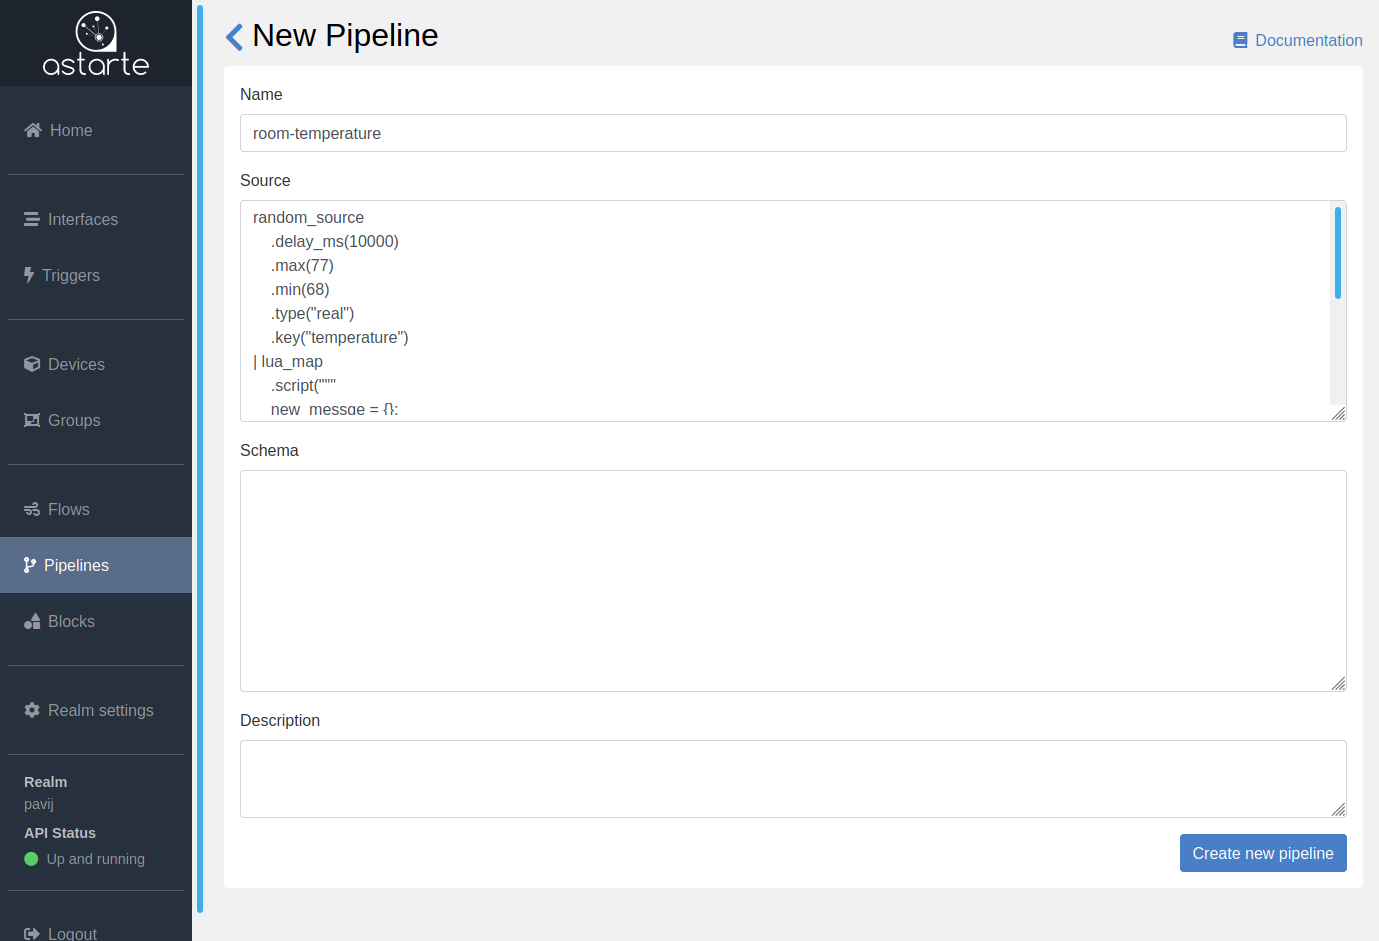Click the Flows wind icon

32,509
